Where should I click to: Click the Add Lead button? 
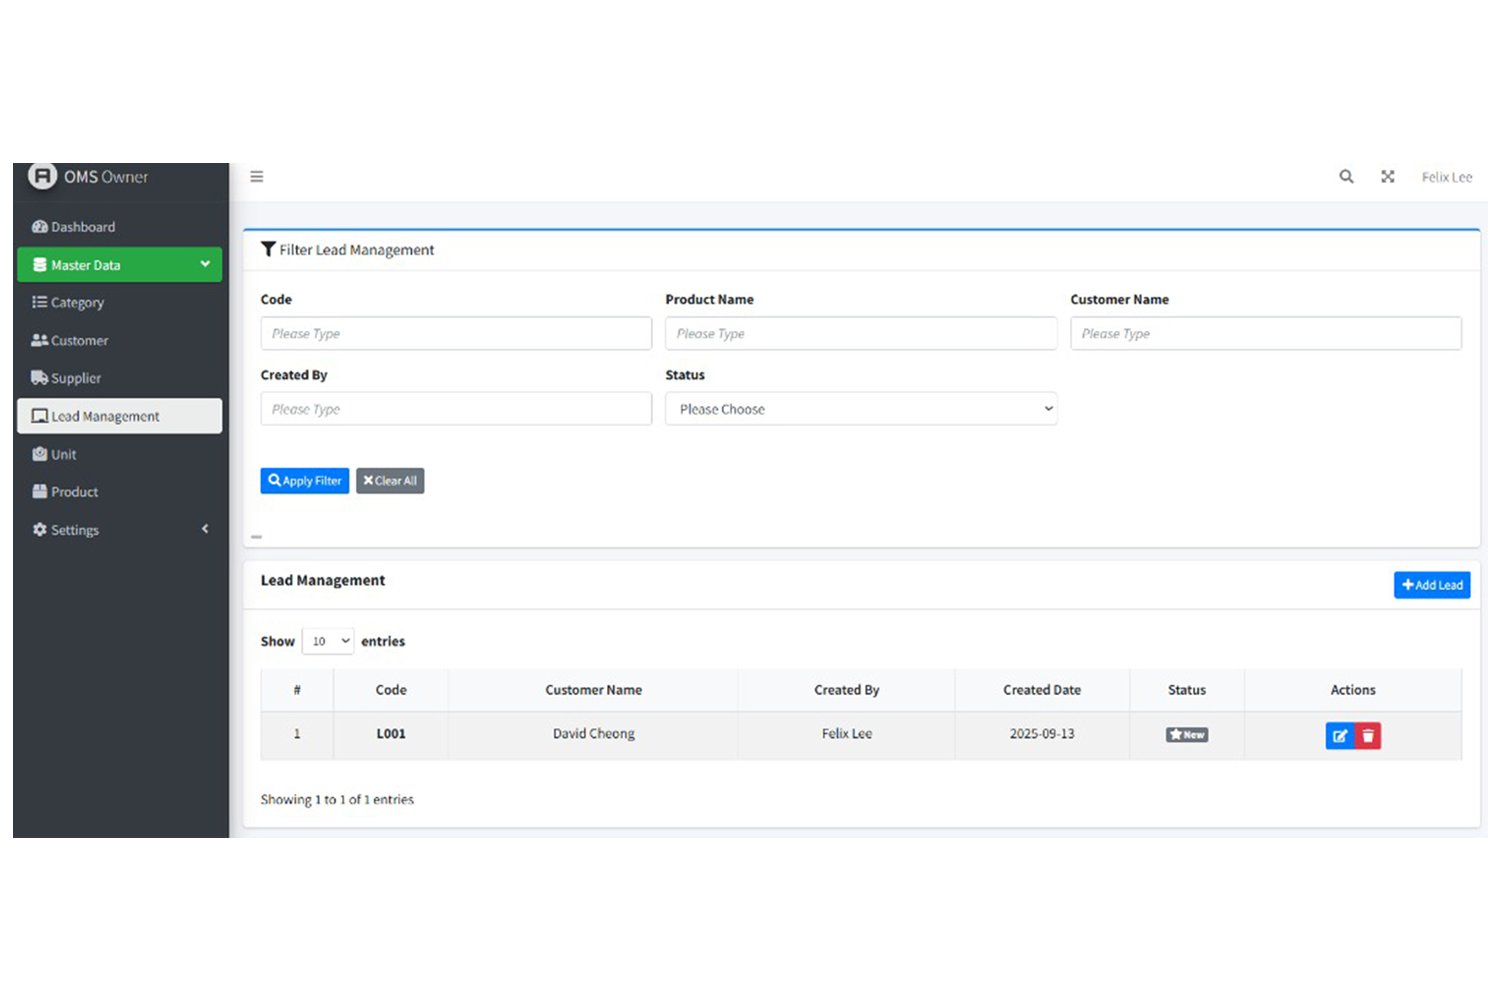pos(1431,585)
